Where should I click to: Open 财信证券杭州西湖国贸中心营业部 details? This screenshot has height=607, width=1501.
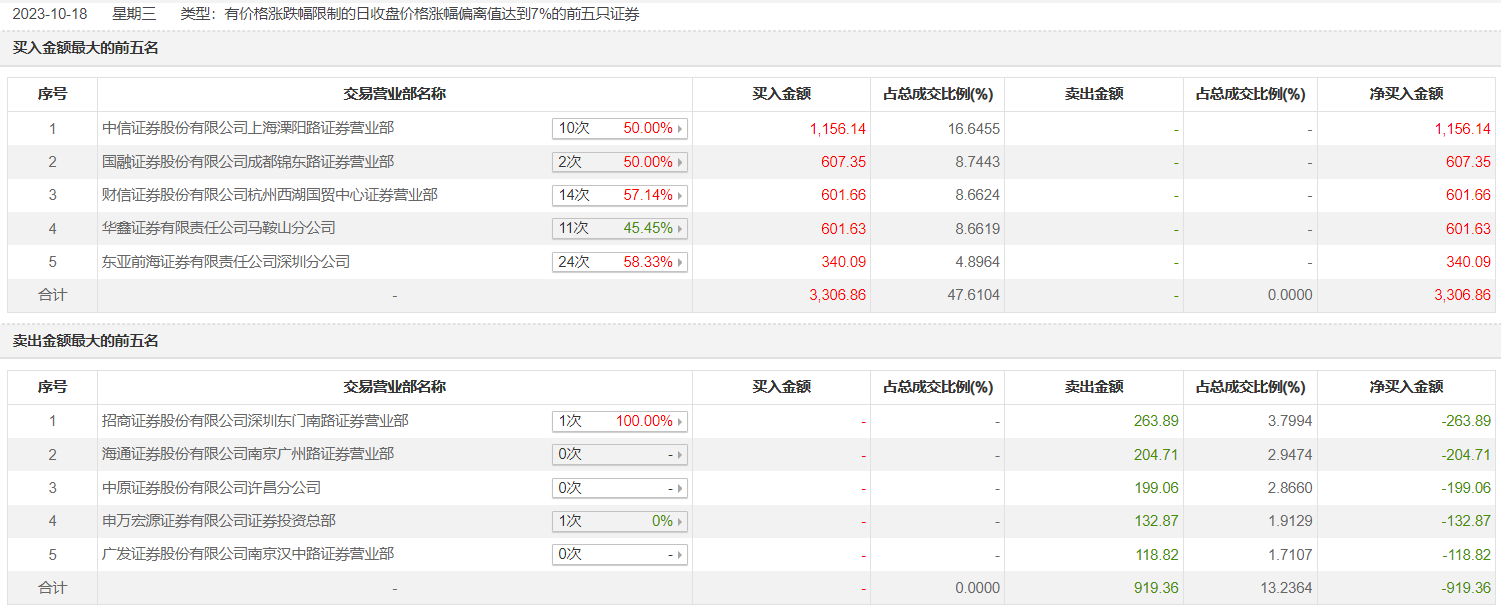(270, 195)
